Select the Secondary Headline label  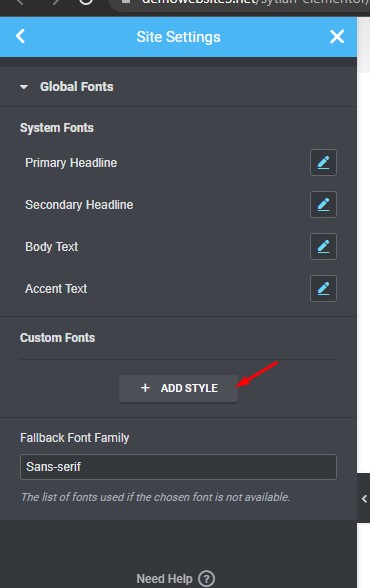(x=79, y=205)
